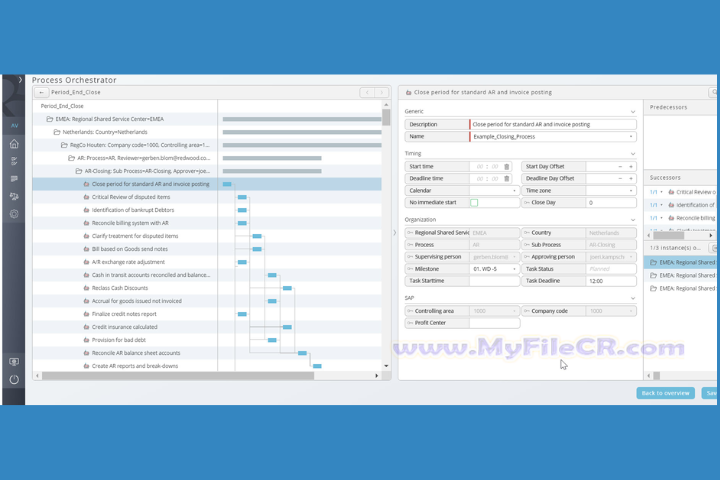Click task icon of A/R exchange rate adjustment
The image size is (720, 480).
coord(86,262)
